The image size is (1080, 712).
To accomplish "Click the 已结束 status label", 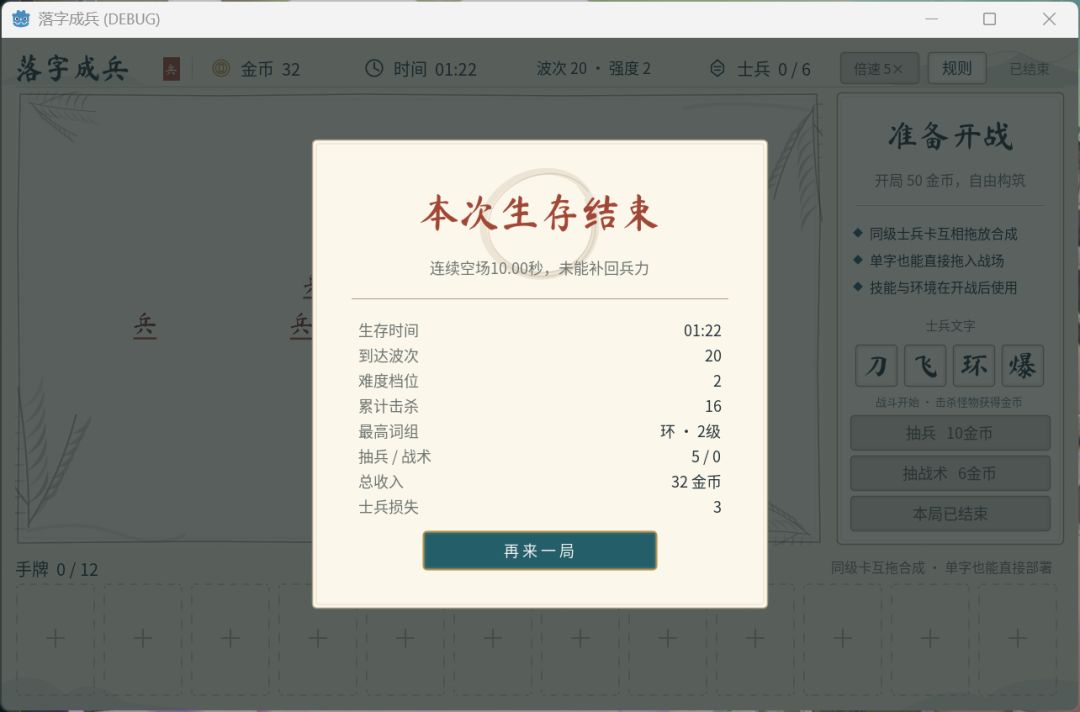I will coord(1029,69).
